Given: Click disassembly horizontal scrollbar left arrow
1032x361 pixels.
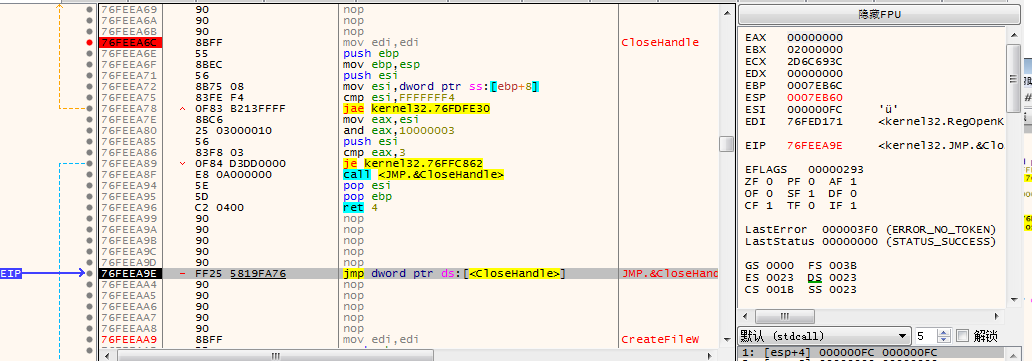Looking at the screenshot, I should (x=106, y=356).
